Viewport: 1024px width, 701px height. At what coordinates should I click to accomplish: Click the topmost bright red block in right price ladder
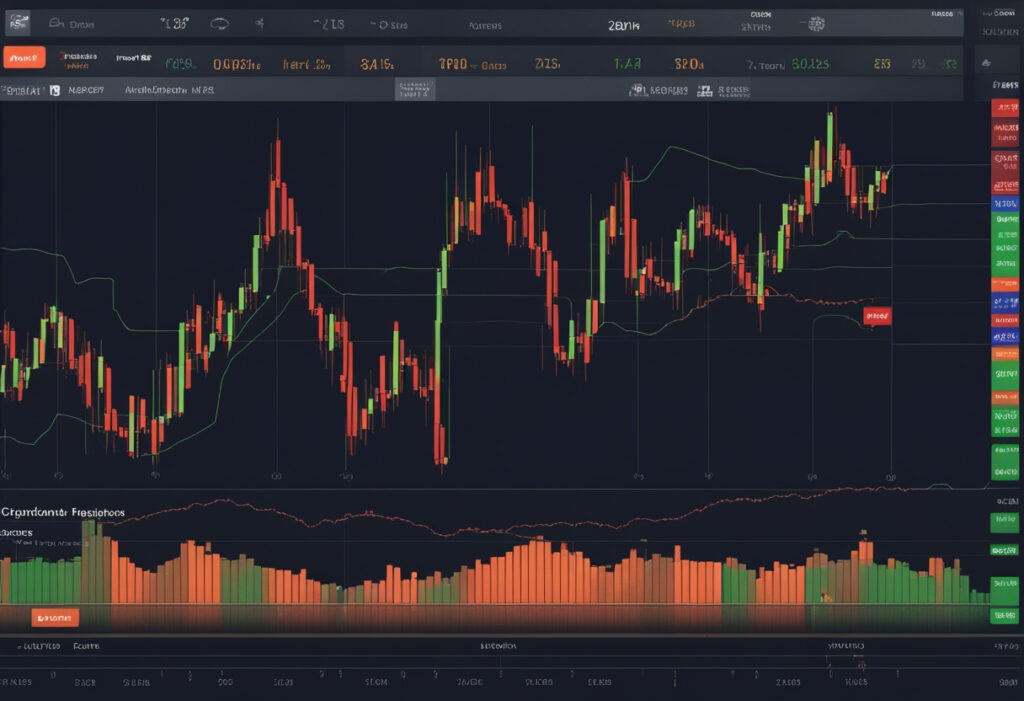[1005, 108]
